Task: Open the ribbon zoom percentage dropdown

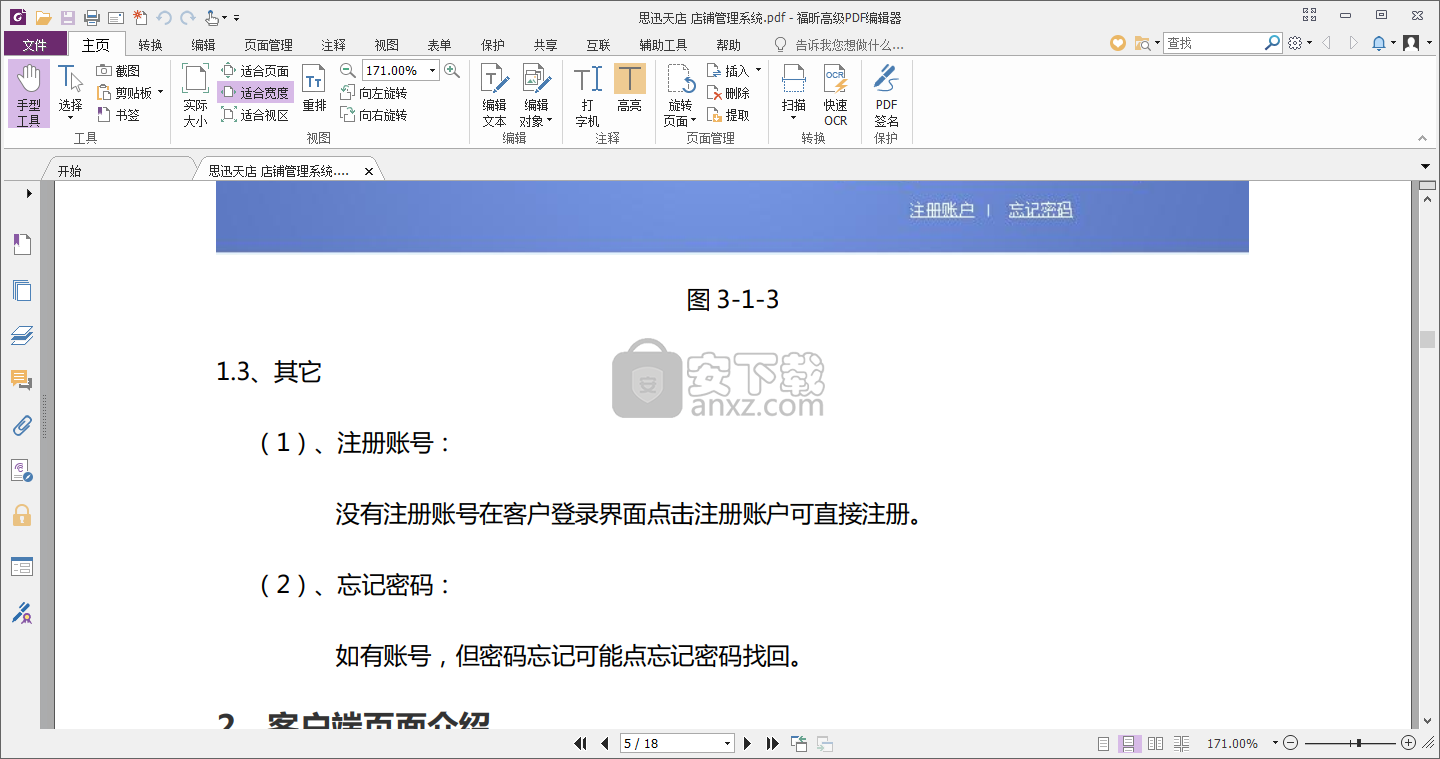Action: (433, 70)
